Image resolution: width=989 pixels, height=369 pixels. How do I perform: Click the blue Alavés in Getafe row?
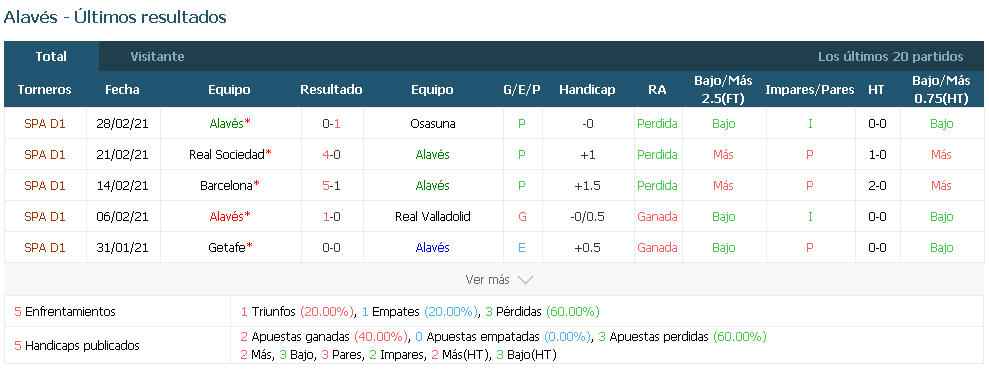(432, 248)
